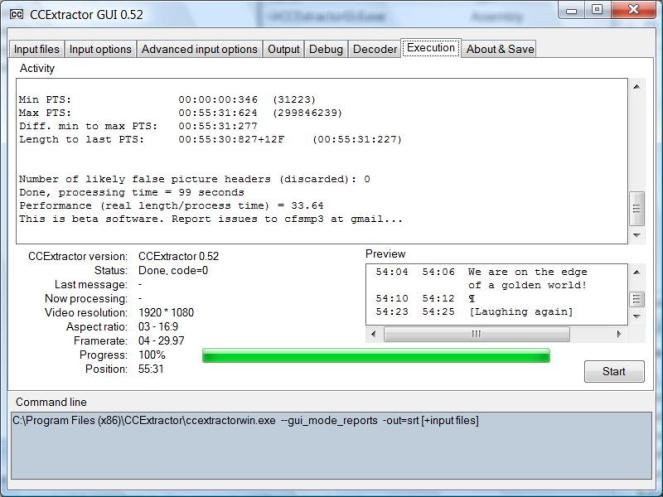The image size is (663, 497).
Task: Click the '100%' progress value
Action: click(x=152, y=355)
